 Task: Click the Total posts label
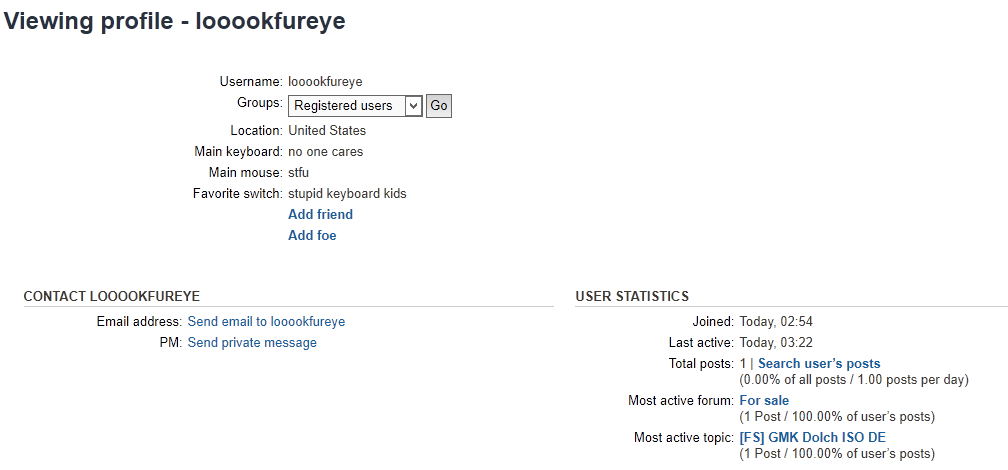pos(701,364)
